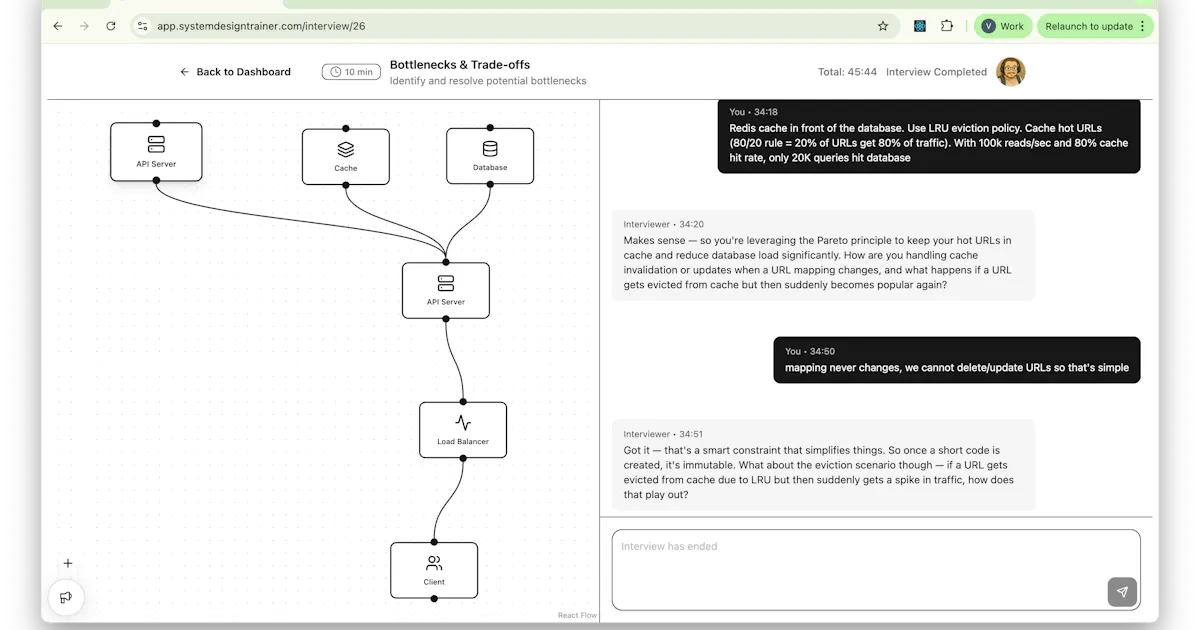1200x630 pixels.
Task: Click the Load Balancer top connection handle
Action: [463, 402]
